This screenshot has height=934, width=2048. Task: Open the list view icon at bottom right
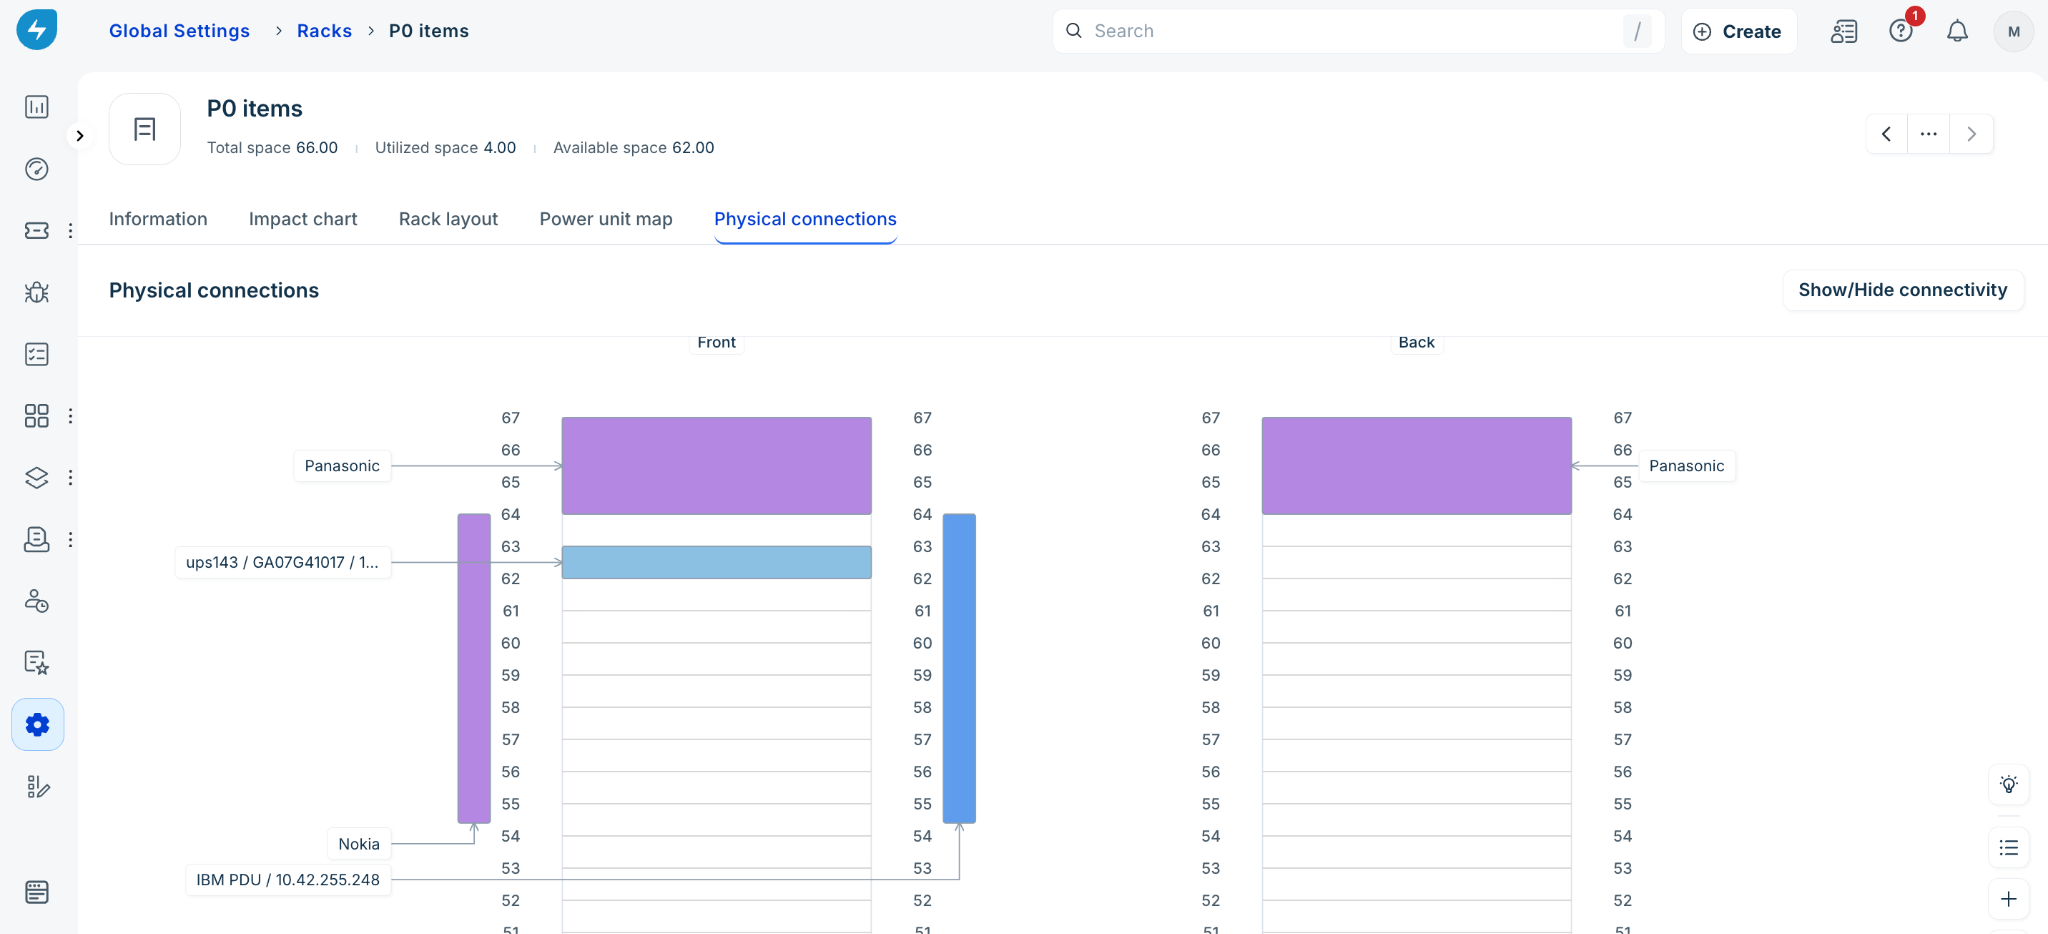click(x=2009, y=848)
